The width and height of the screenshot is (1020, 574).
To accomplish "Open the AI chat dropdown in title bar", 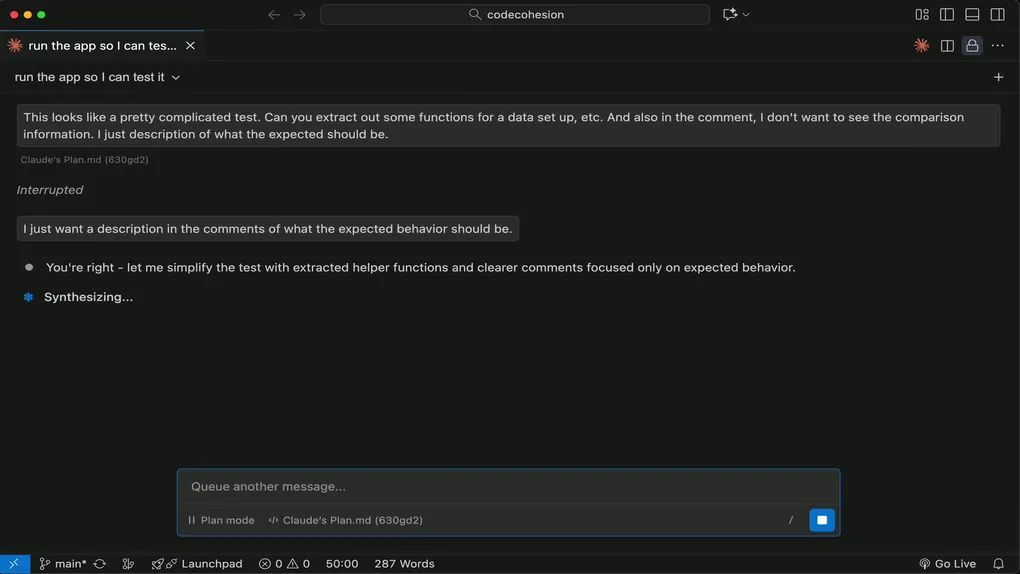I will (x=736, y=15).
